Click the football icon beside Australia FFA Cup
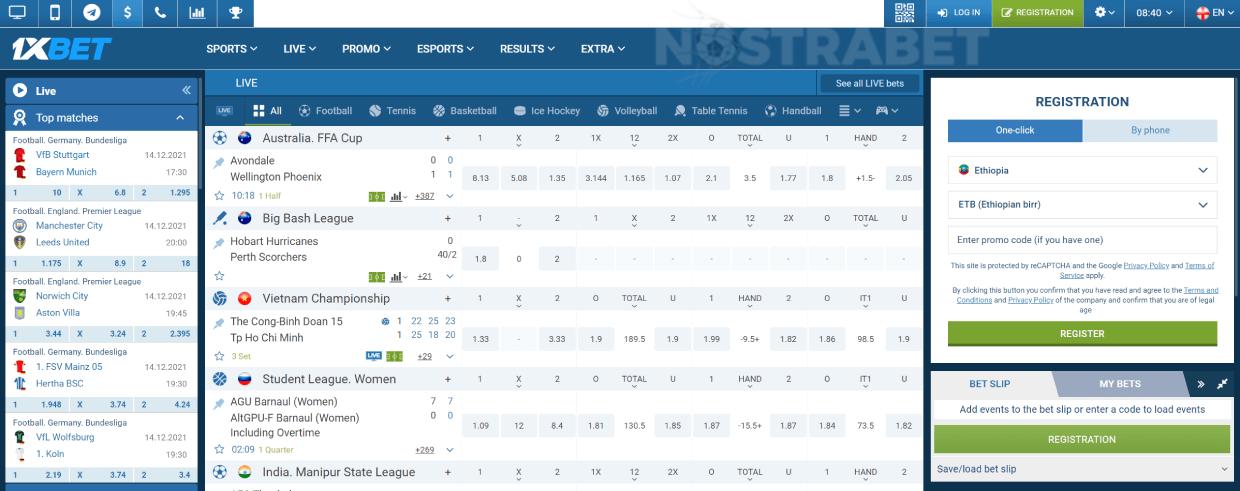Screen dimensions: 1240x491 (x=220, y=138)
